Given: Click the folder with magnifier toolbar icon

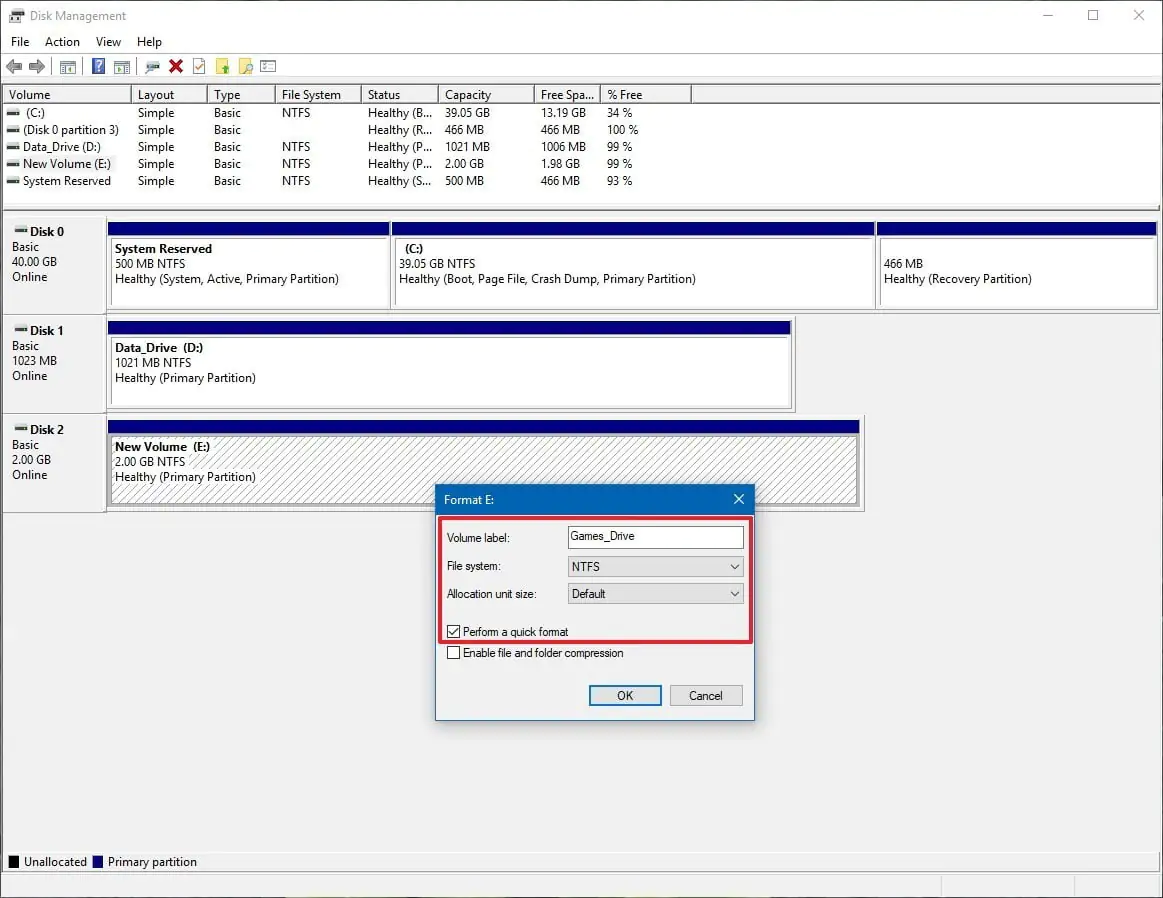Looking at the screenshot, I should (x=245, y=67).
